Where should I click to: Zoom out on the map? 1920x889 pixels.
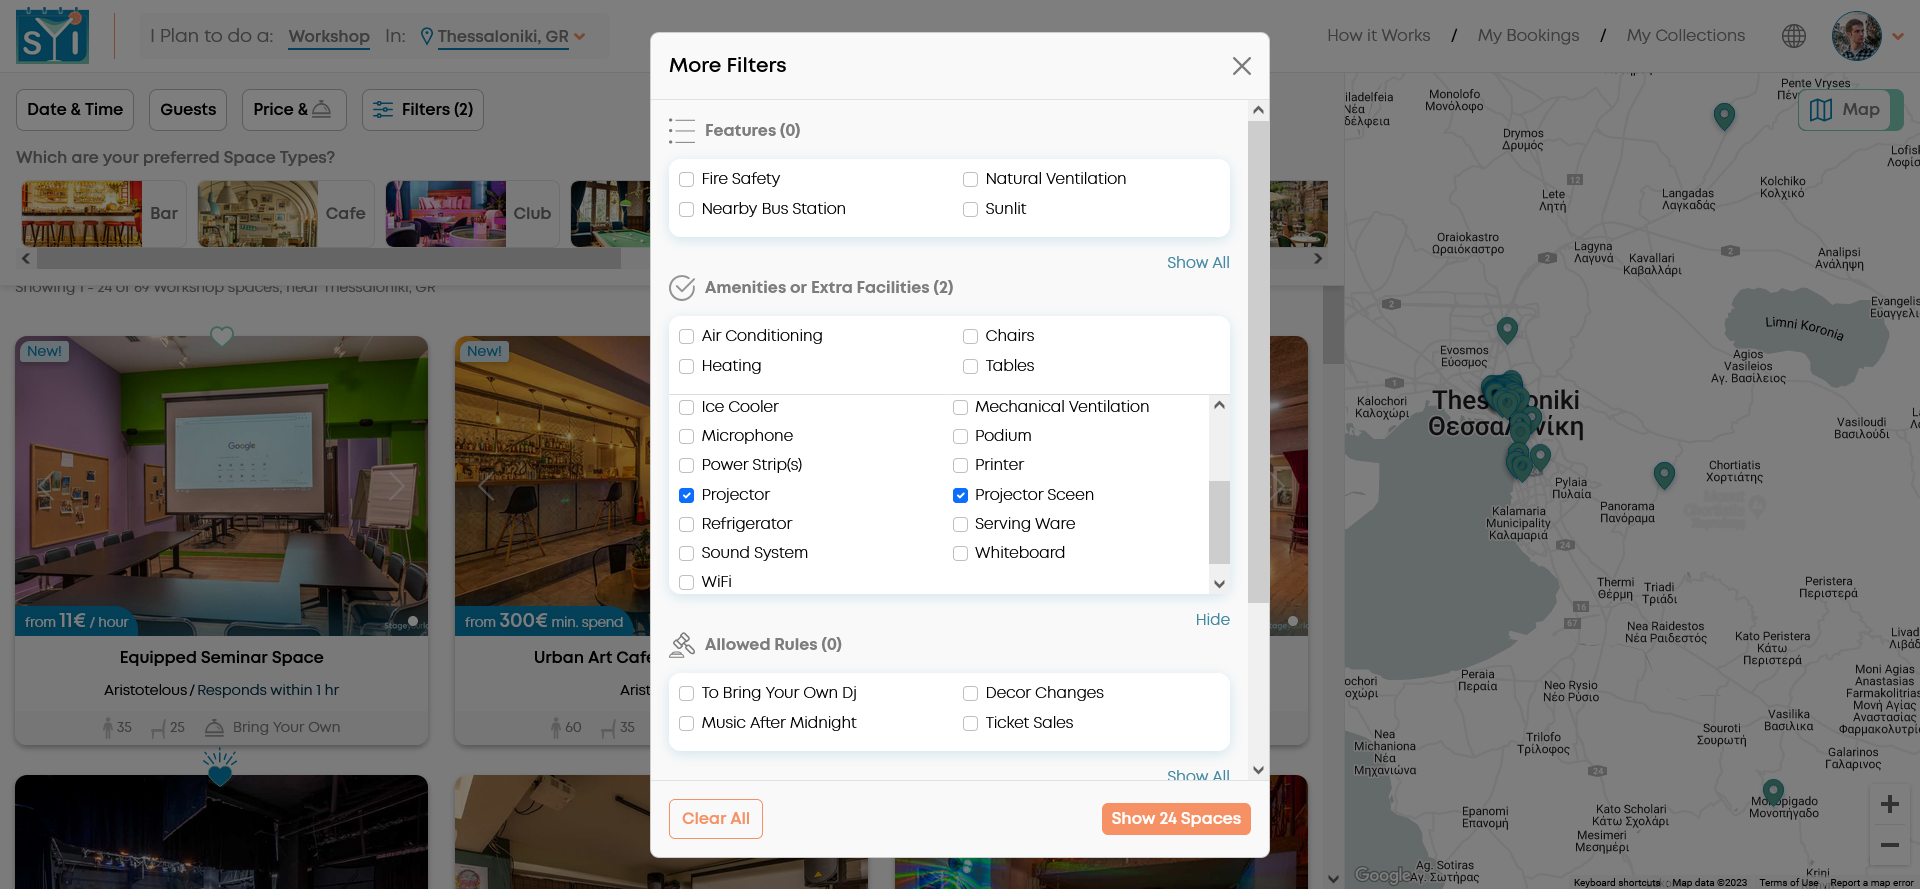tap(1889, 845)
